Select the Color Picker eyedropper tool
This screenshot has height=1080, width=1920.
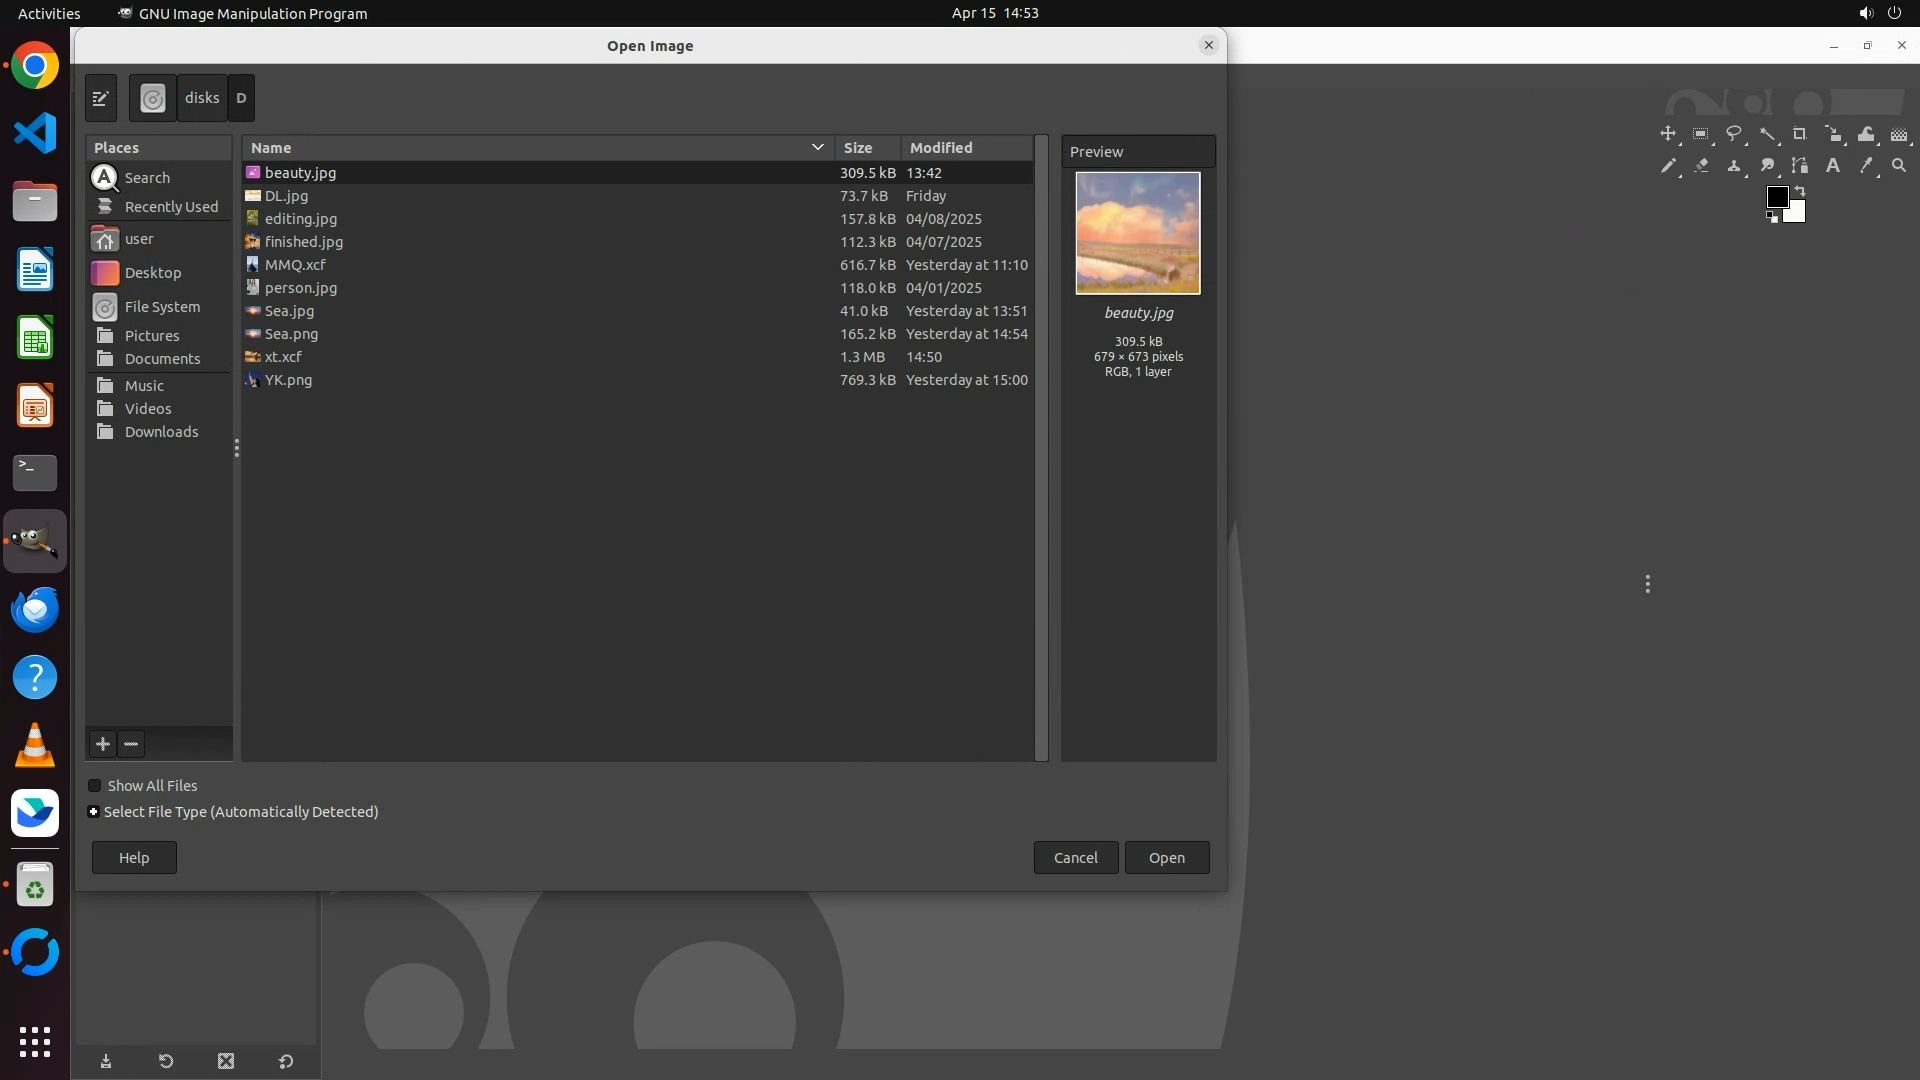[1866, 166]
